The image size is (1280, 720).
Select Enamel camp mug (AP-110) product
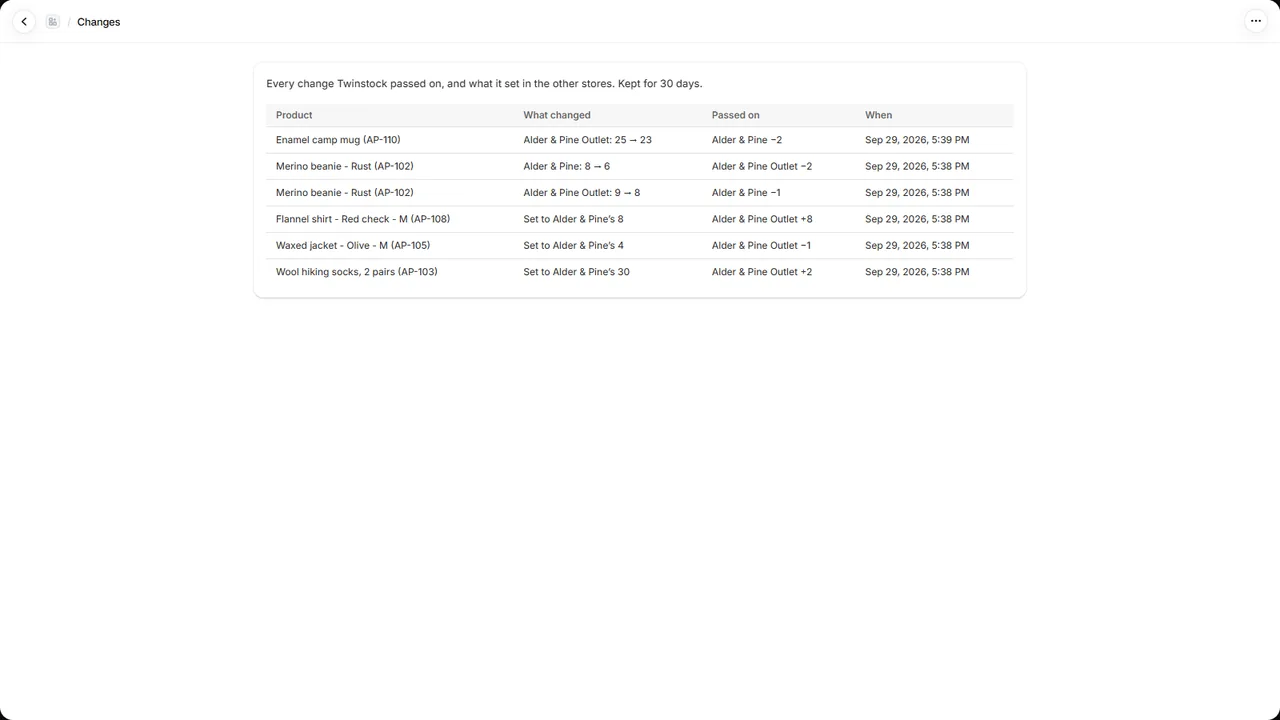click(x=338, y=140)
